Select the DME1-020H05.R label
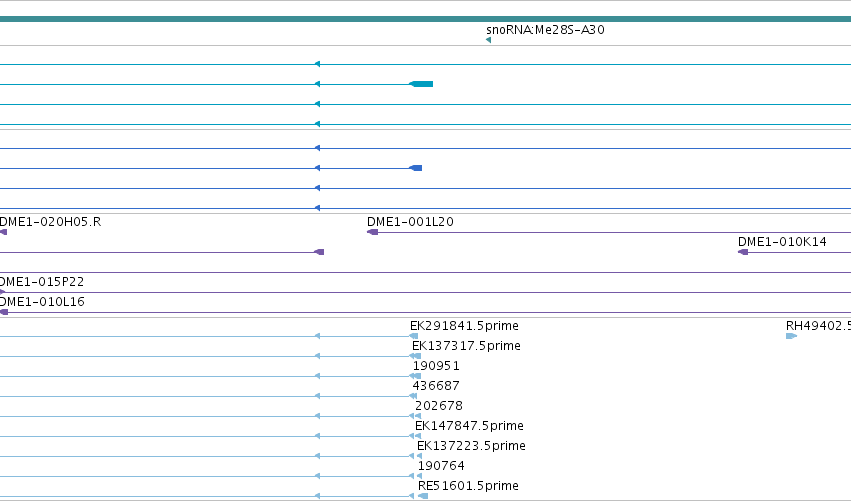The height and width of the screenshot is (501, 851). click(x=50, y=222)
